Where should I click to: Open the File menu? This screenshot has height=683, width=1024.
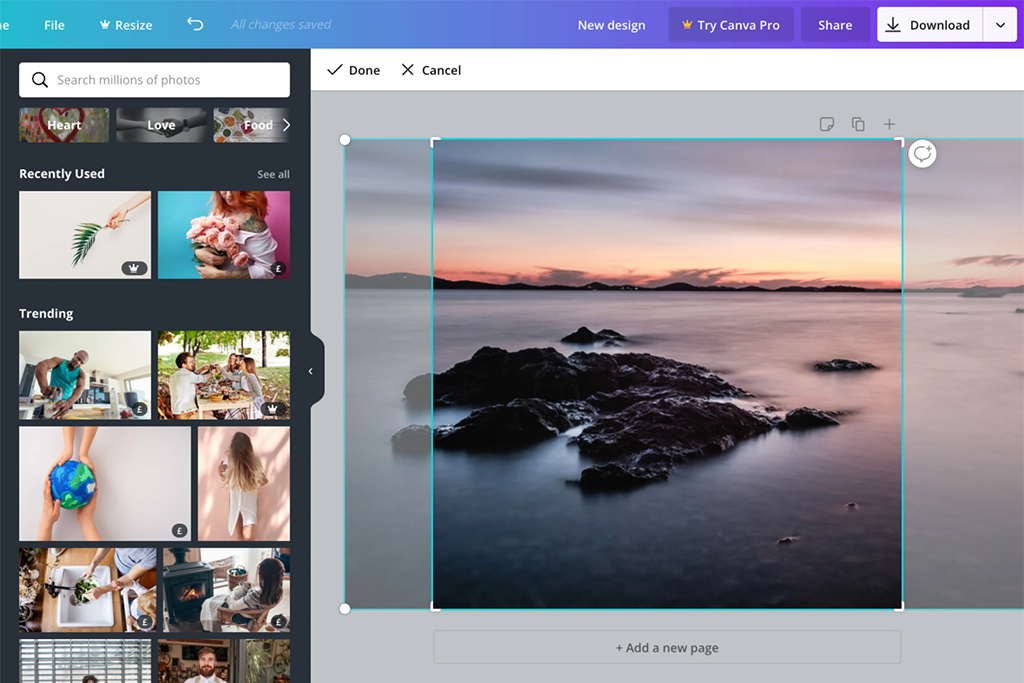(x=54, y=25)
